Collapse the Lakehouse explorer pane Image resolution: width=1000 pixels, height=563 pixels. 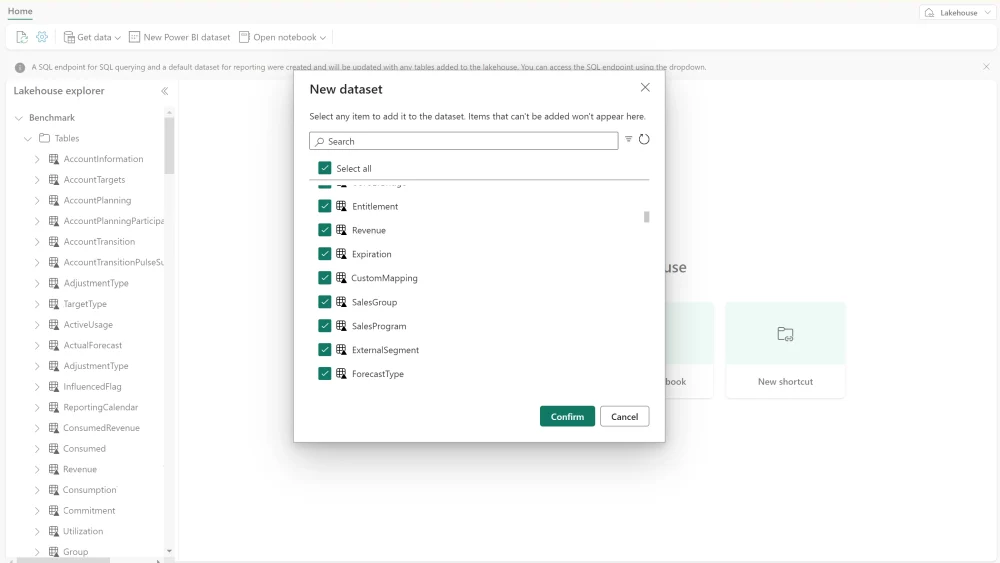click(165, 91)
